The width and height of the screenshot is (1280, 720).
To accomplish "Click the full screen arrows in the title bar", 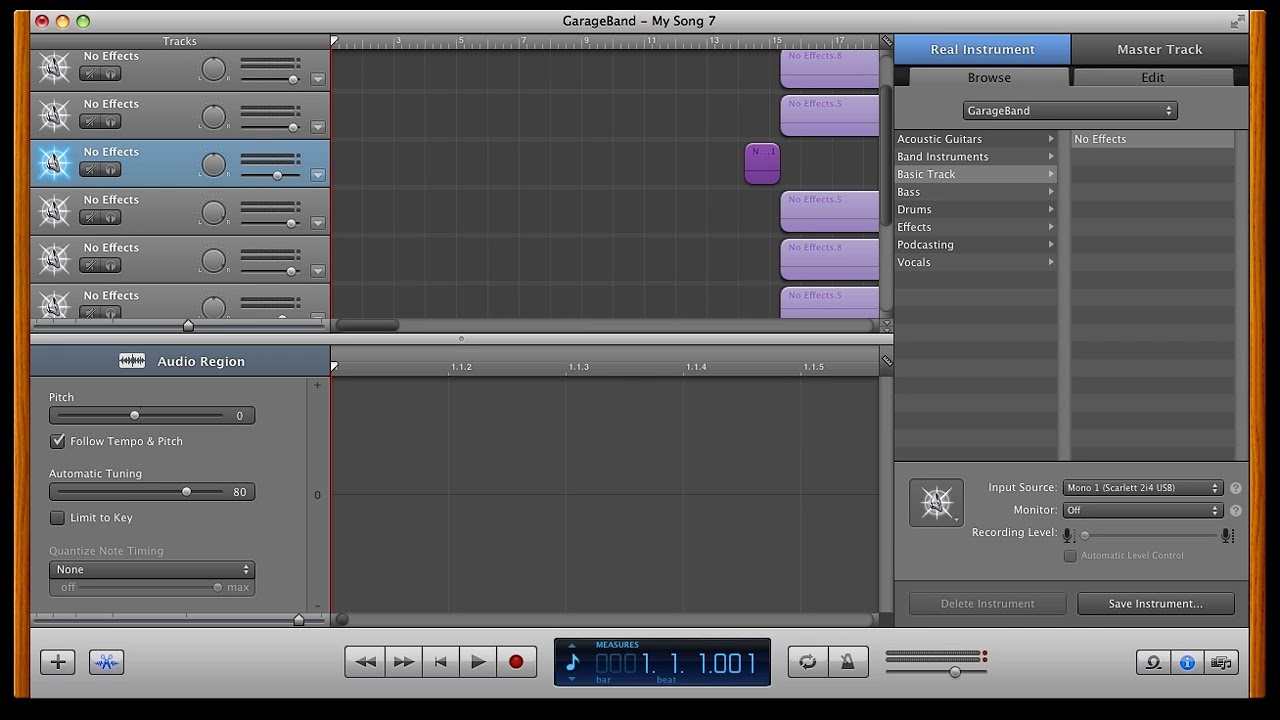I will point(1239,21).
